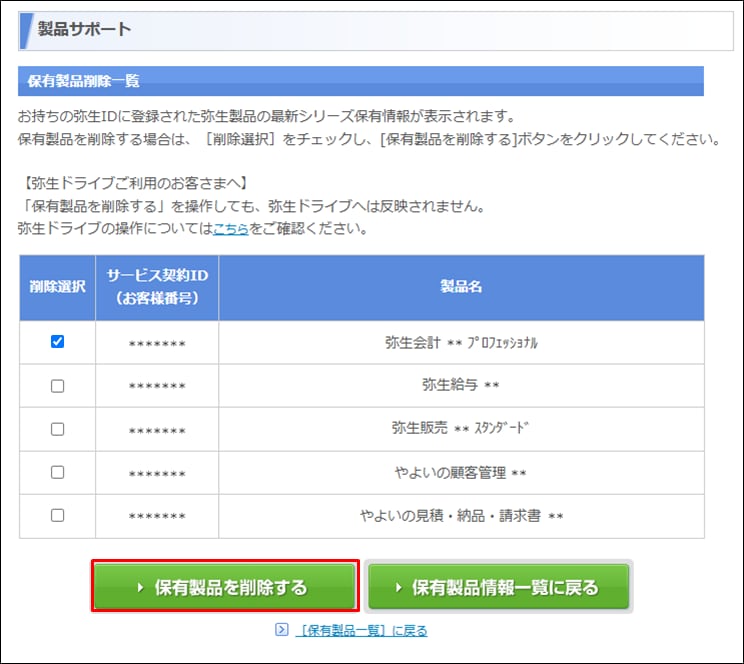Image resolution: width=744 pixels, height=664 pixels.
Task: Click the masked contract ID in 弥生会計 row
Action: [x=157, y=344]
